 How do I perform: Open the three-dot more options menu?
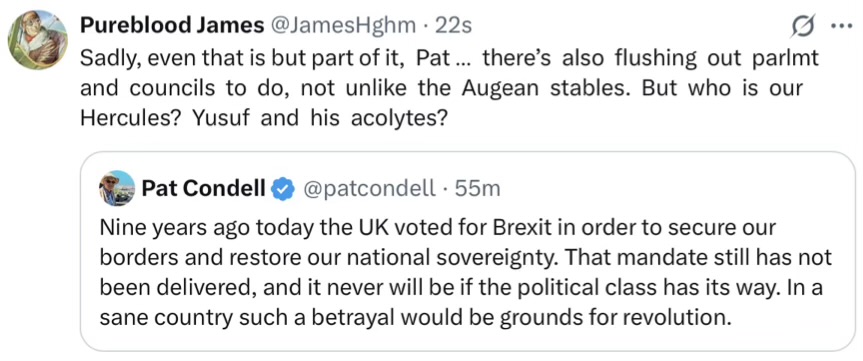[841, 26]
